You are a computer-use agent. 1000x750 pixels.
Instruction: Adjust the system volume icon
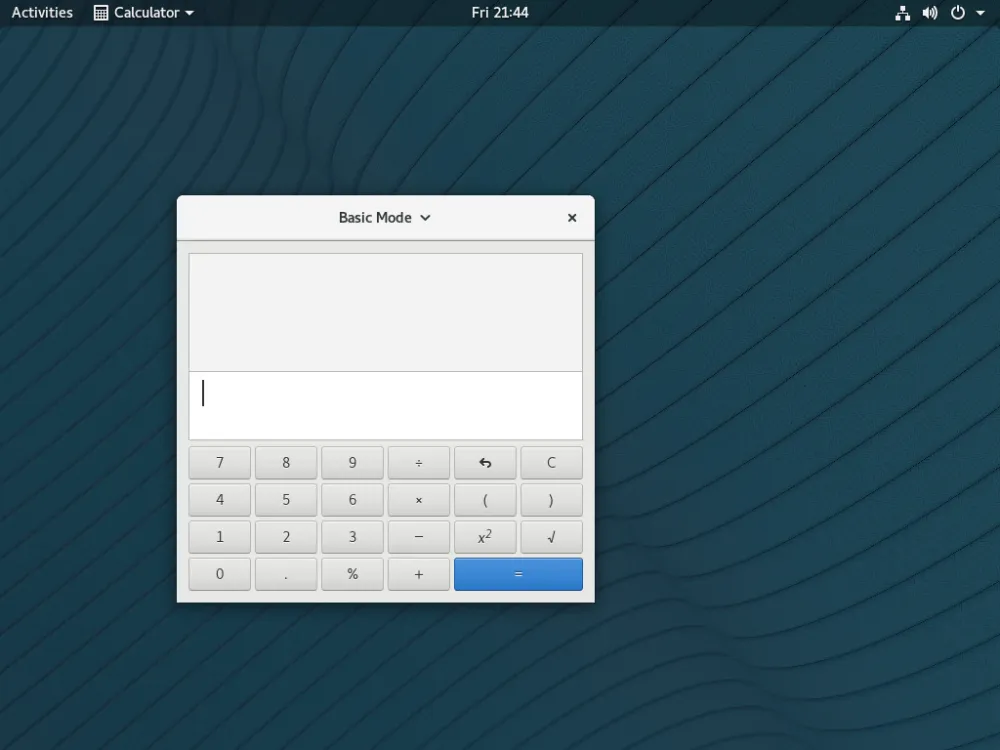928,13
